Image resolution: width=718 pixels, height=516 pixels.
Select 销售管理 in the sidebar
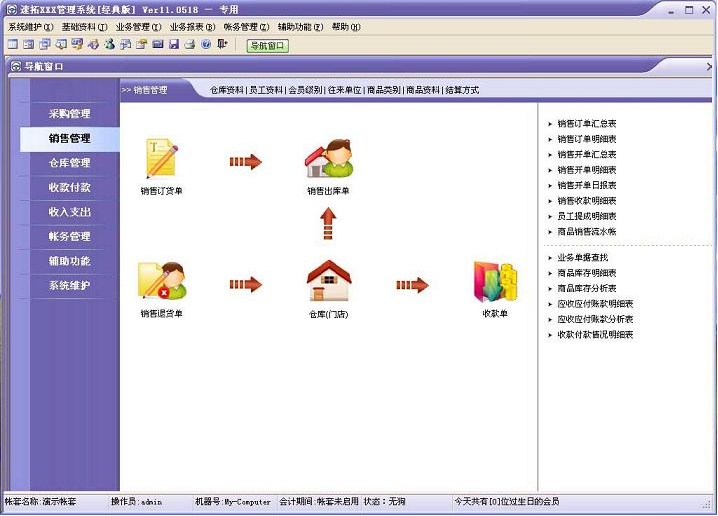click(x=70, y=138)
